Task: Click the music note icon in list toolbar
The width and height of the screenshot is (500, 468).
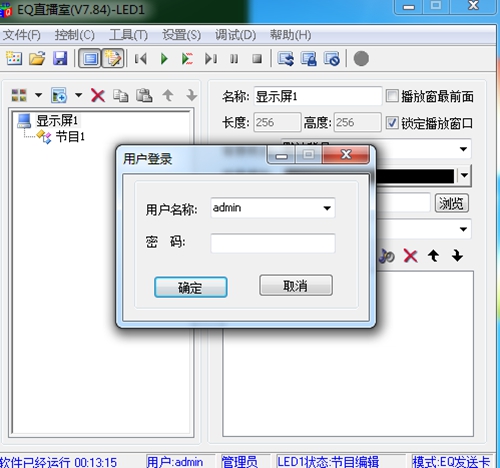Action: tap(387, 256)
